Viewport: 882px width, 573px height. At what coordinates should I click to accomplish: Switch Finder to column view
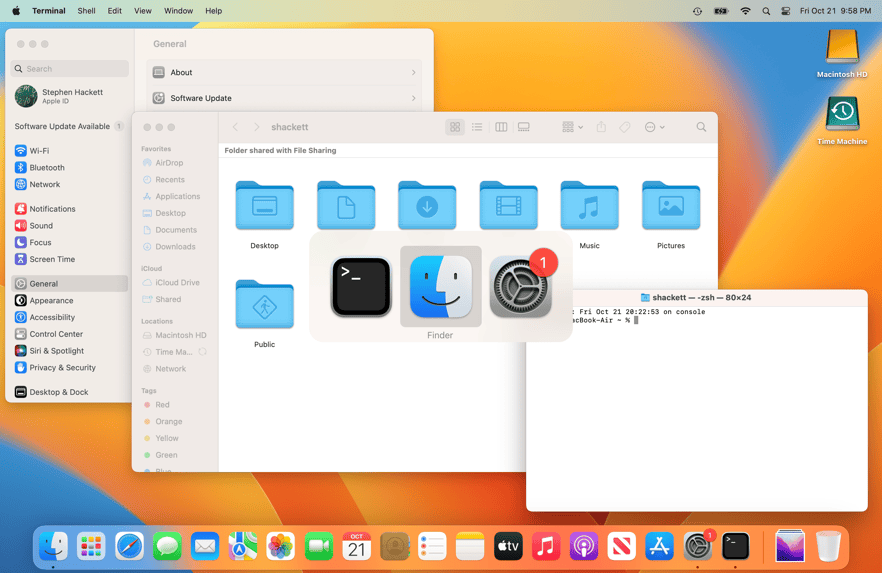[501, 127]
